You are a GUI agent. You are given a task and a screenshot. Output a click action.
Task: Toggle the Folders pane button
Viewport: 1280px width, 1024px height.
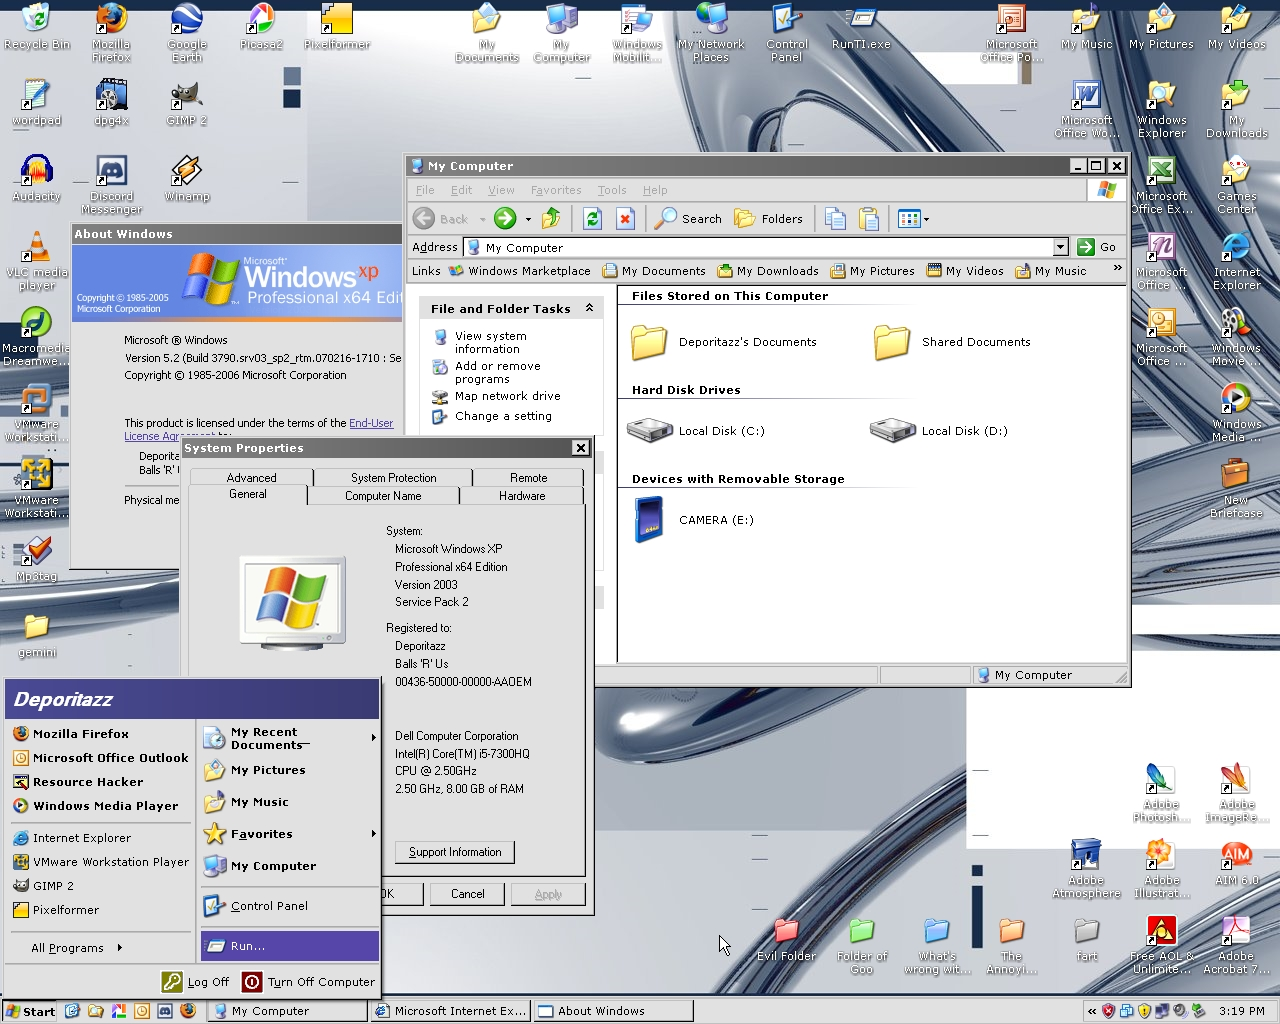point(768,219)
